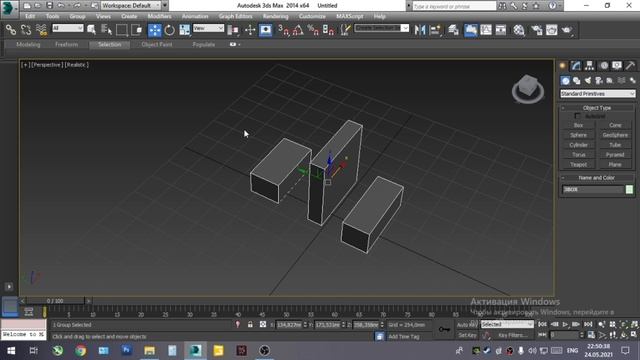The image size is (640, 360).
Task: Open the Schematic View
Action: pos(501,30)
